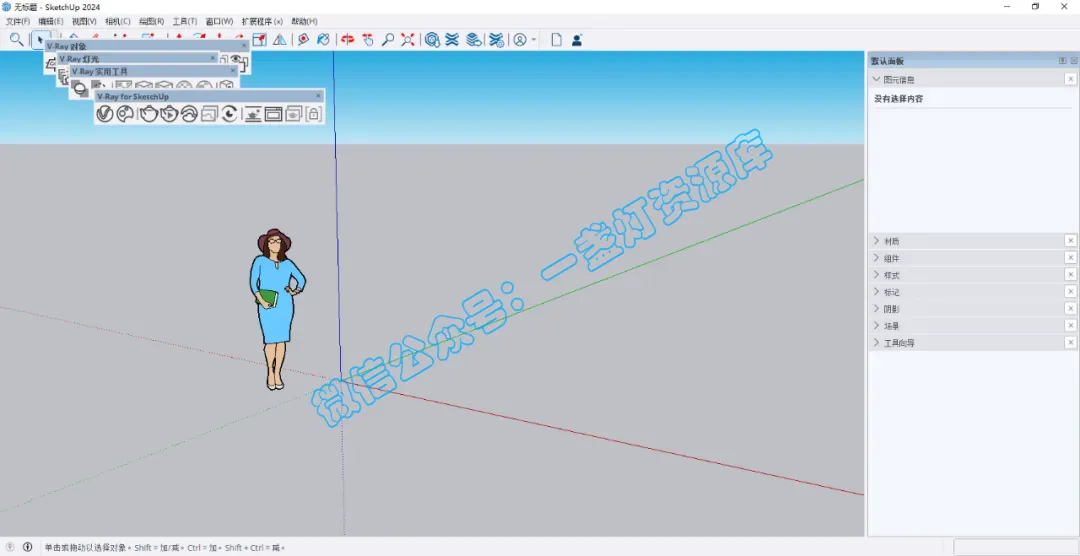
Task: Close the 工具向导 panel section
Action: (x=1070, y=342)
